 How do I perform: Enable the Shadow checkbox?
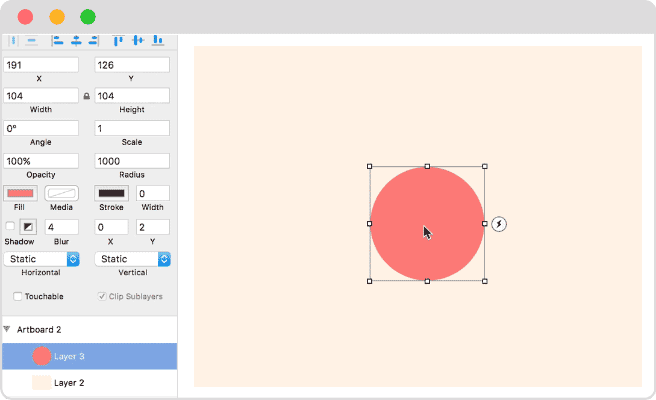tap(10, 226)
